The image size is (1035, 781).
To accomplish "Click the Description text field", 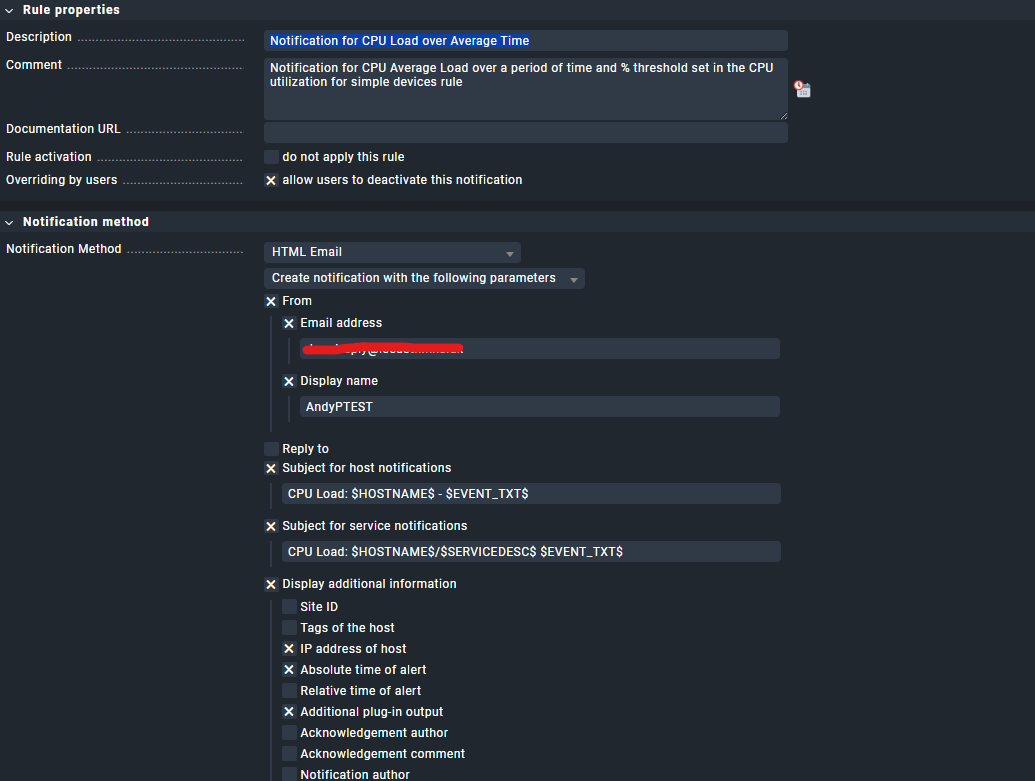I will click(x=525, y=41).
